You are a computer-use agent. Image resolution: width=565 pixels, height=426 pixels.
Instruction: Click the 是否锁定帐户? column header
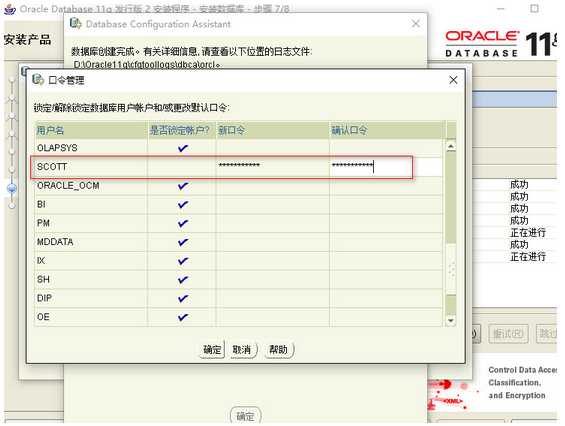[x=182, y=130]
